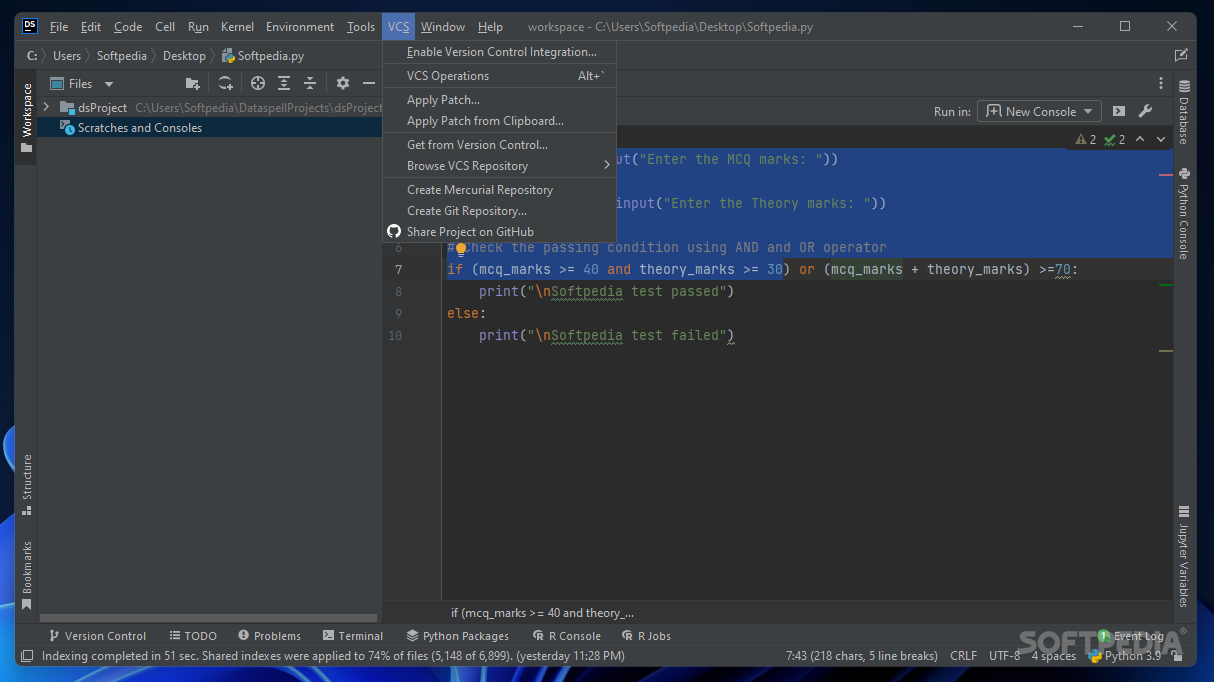Click the three-dot menu above the editor

[x=1161, y=84]
